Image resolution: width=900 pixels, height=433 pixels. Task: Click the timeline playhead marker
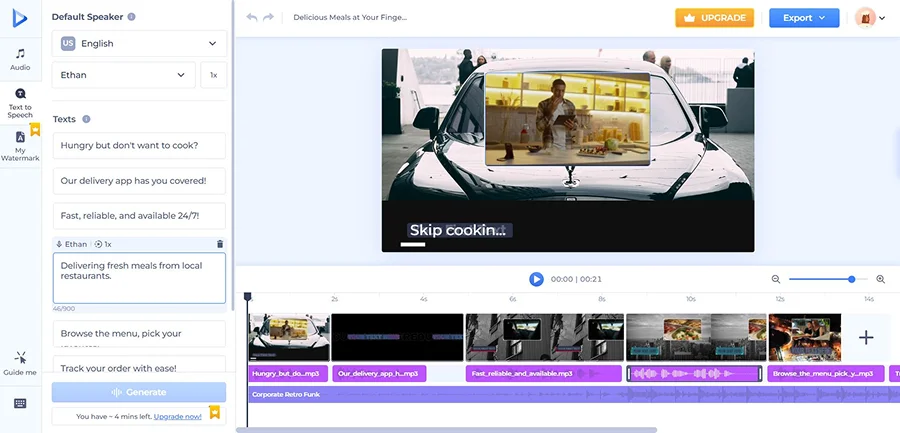click(247, 297)
